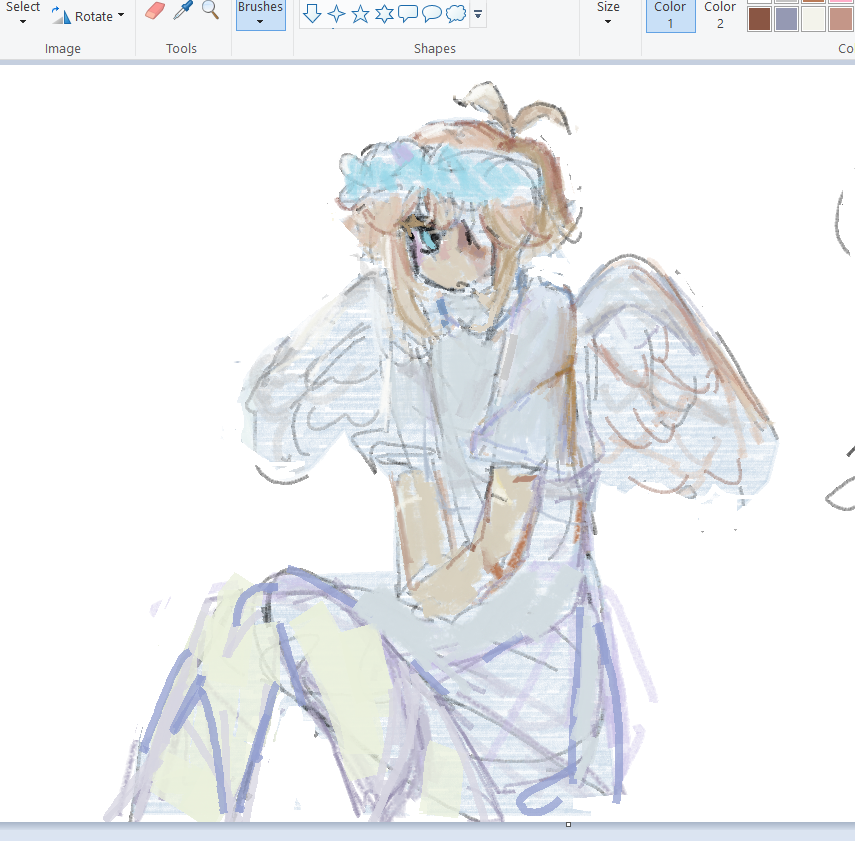Pick the brown color swatch
The image size is (855, 841).
pyautogui.click(x=760, y=19)
